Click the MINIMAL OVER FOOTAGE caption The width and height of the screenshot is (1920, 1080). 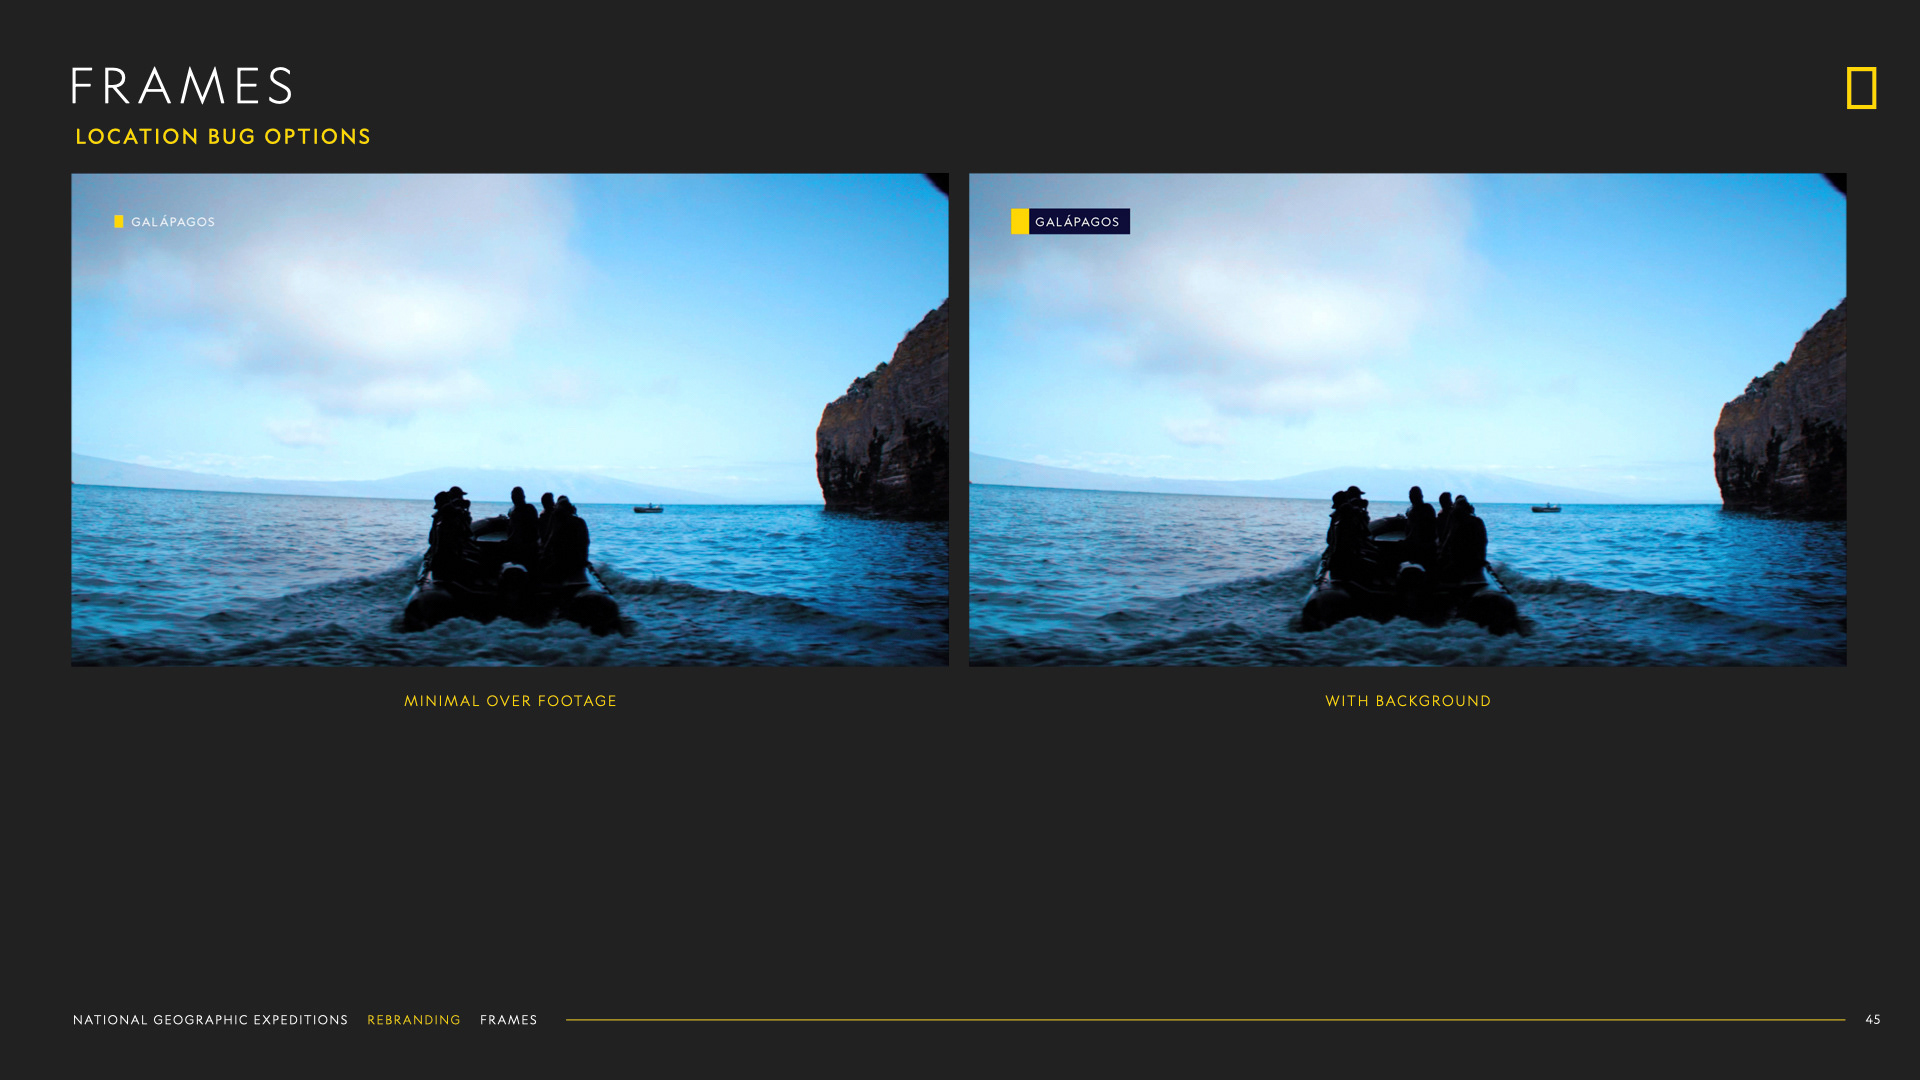coord(510,701)
